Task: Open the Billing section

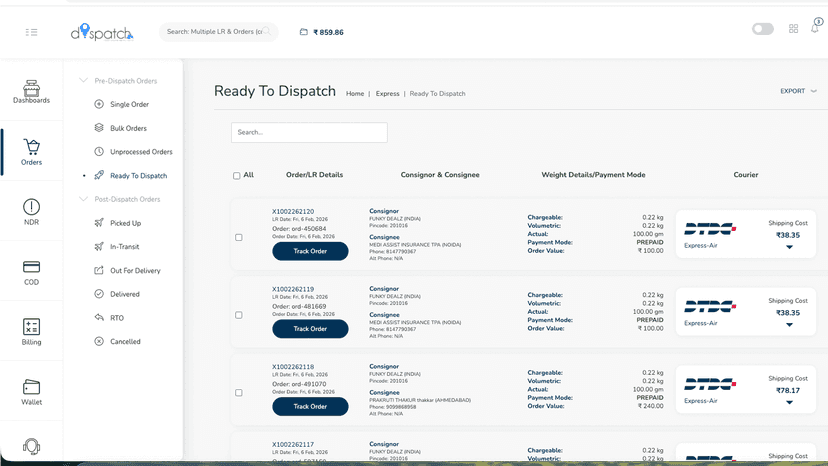Action: click(x=31, y=332)
